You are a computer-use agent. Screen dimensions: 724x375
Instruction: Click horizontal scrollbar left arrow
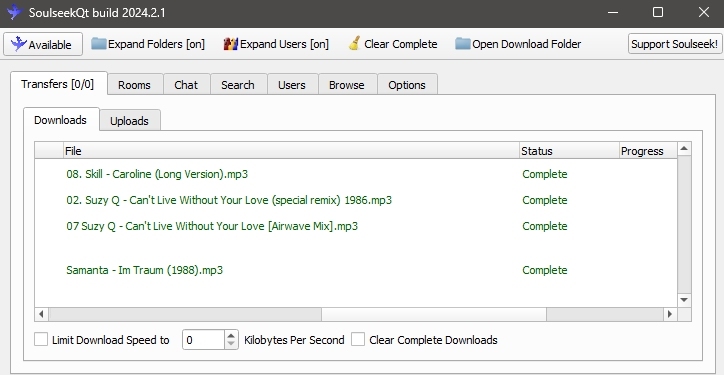(41, 314)
